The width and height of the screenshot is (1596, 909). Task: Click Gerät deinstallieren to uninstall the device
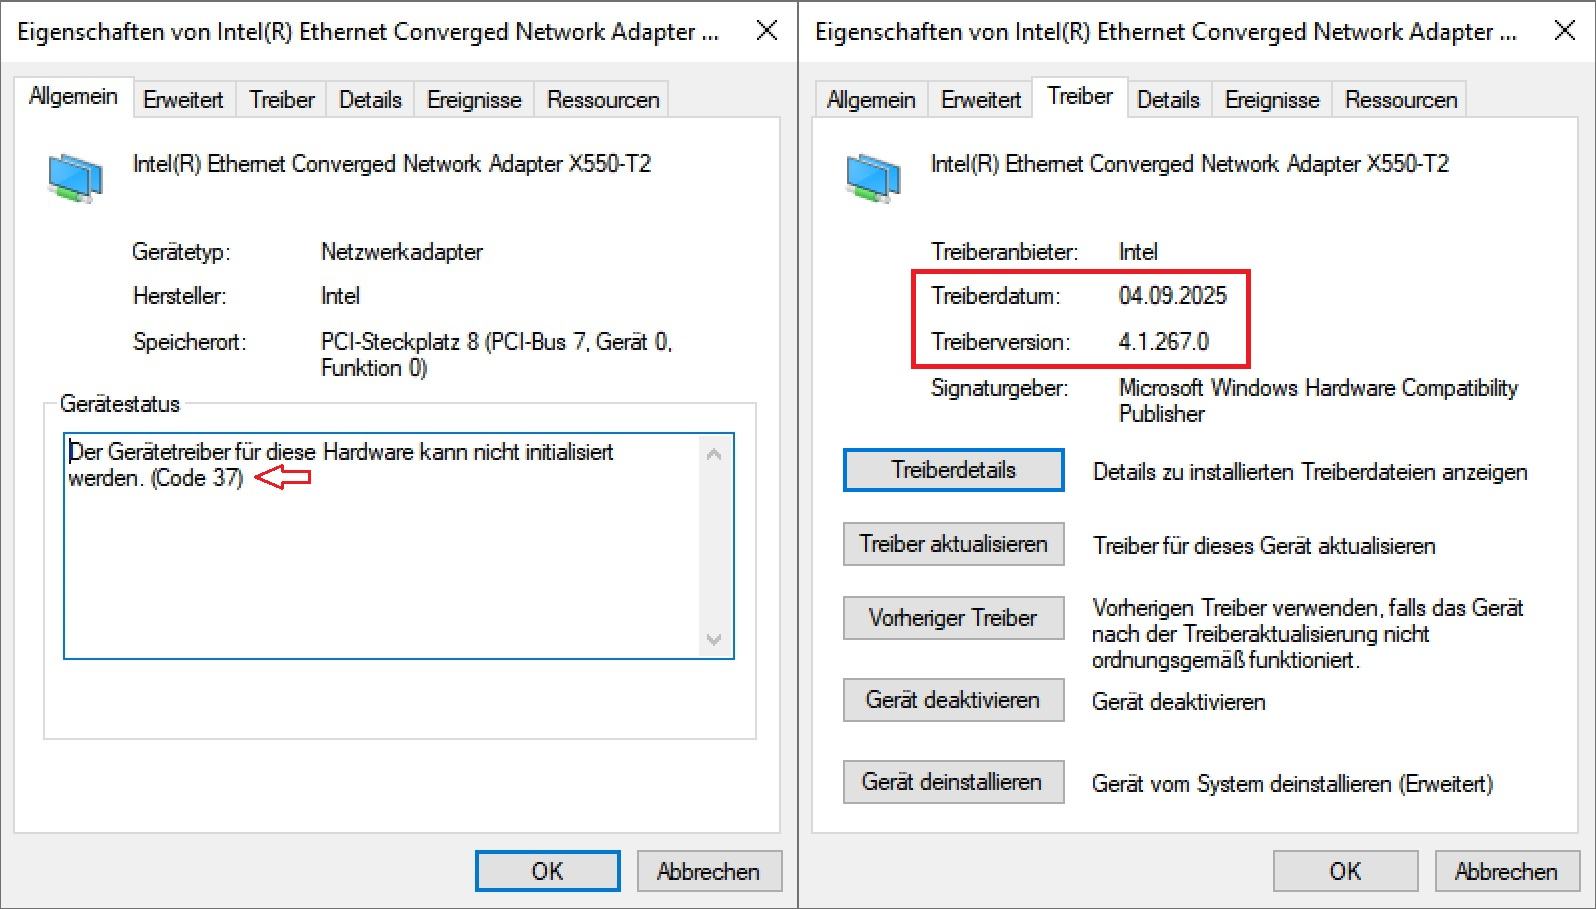click(x=953, y=782)
